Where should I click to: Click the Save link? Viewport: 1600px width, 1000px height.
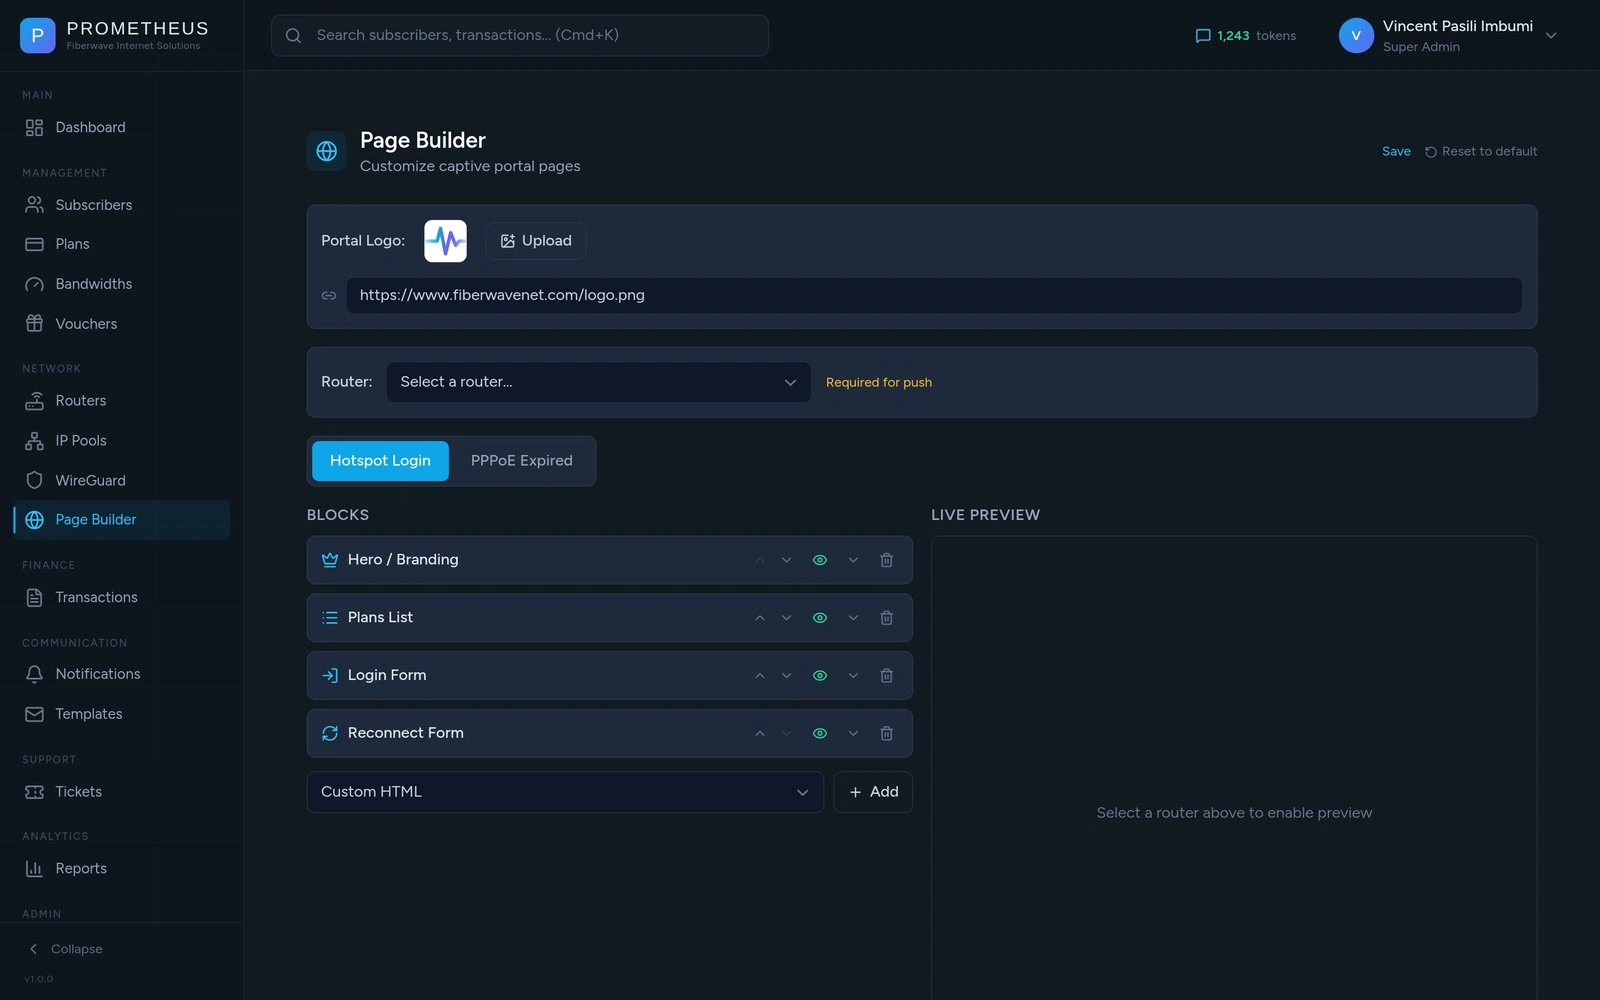tap(1396, 152)
